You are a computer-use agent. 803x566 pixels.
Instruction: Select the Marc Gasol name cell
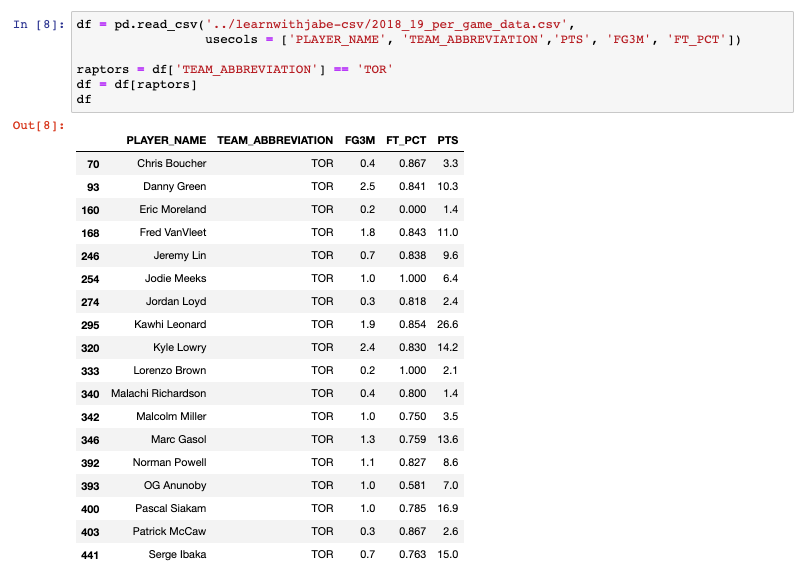tap(178, 440)
